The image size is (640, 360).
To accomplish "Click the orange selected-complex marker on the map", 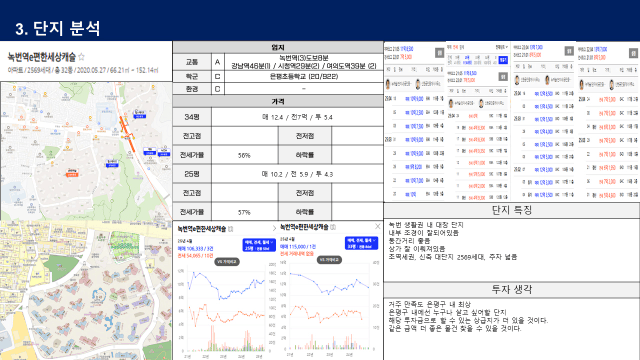I will tap(72, 173).
